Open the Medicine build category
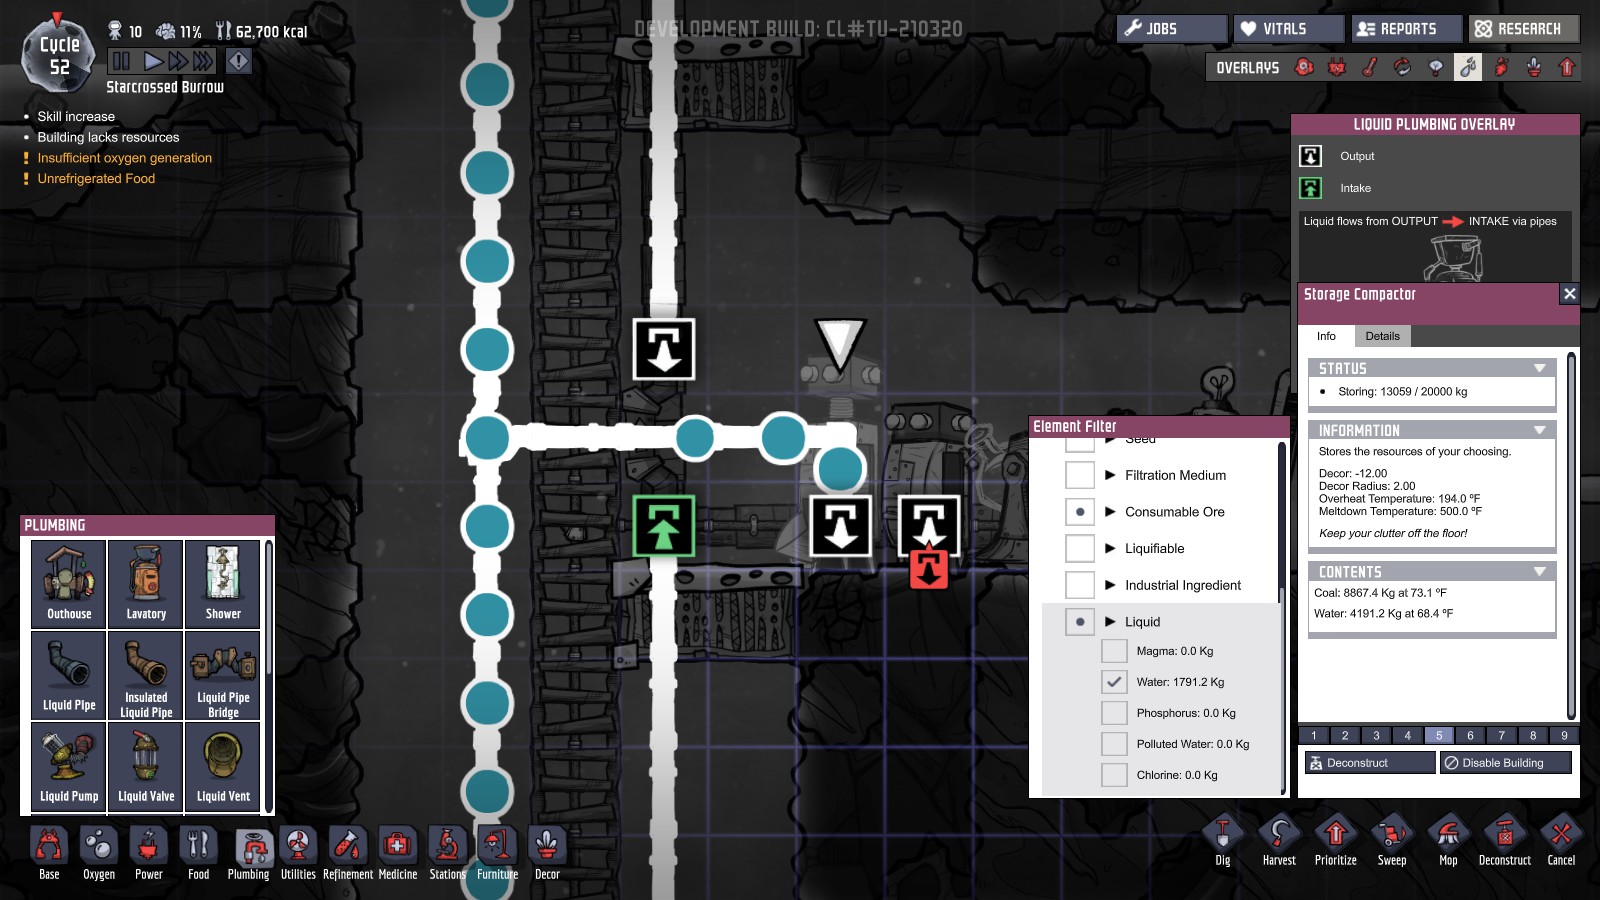Viewport: 1600px width, 900px height. click(398, 853)
